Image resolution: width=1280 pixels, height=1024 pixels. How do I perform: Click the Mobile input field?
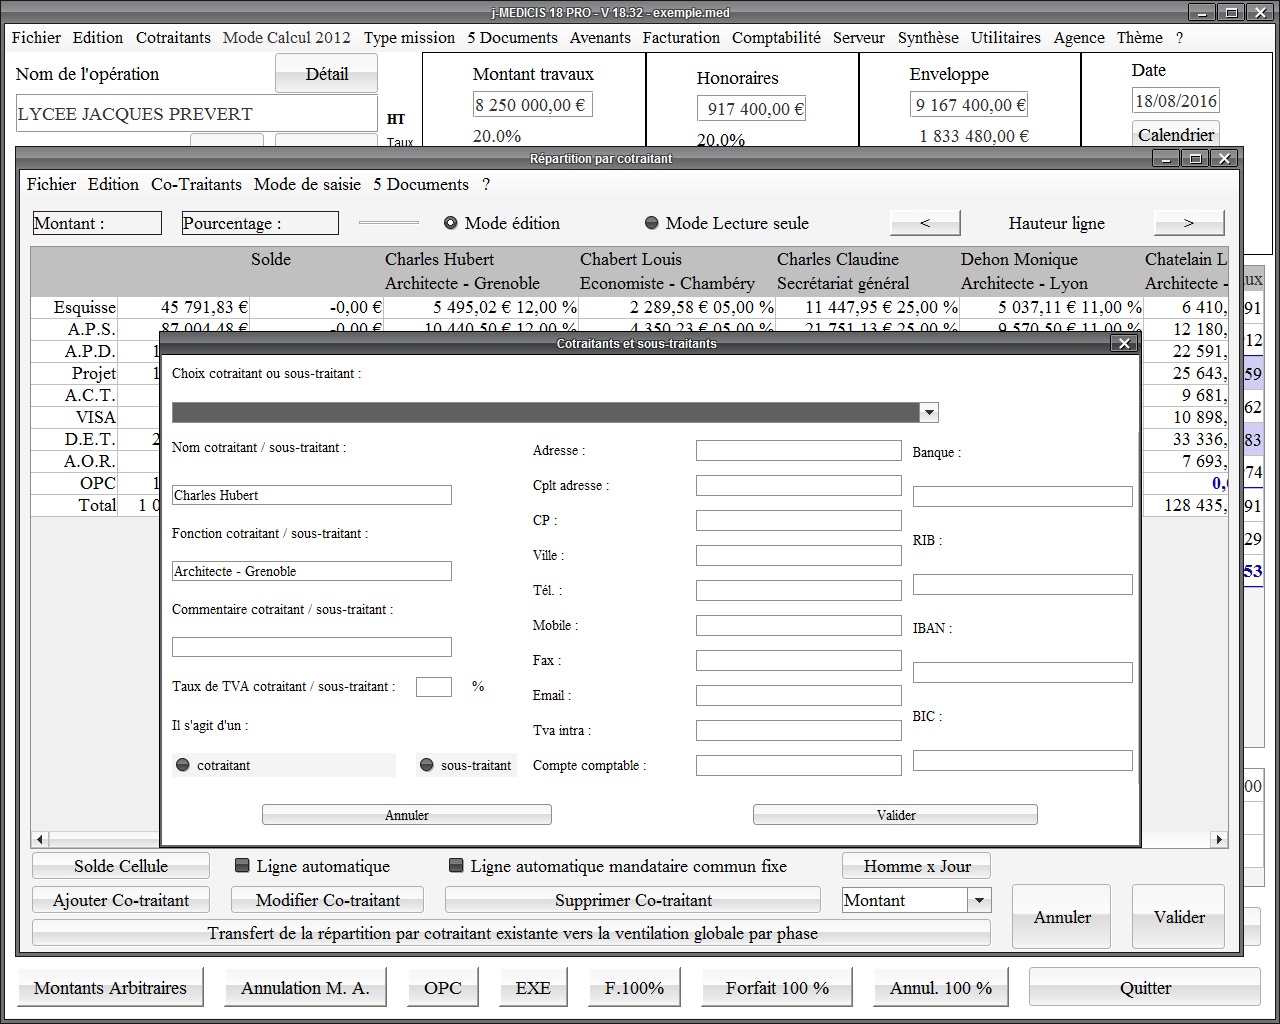coord(799,625)
